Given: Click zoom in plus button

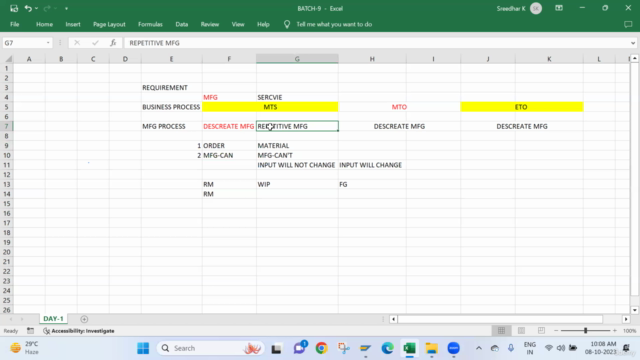Looking at the screenshot, I should click(615, 331).
